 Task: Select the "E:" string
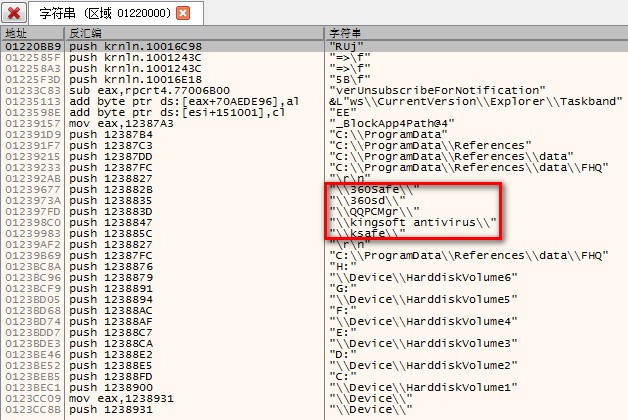click(x=343, y=332)
